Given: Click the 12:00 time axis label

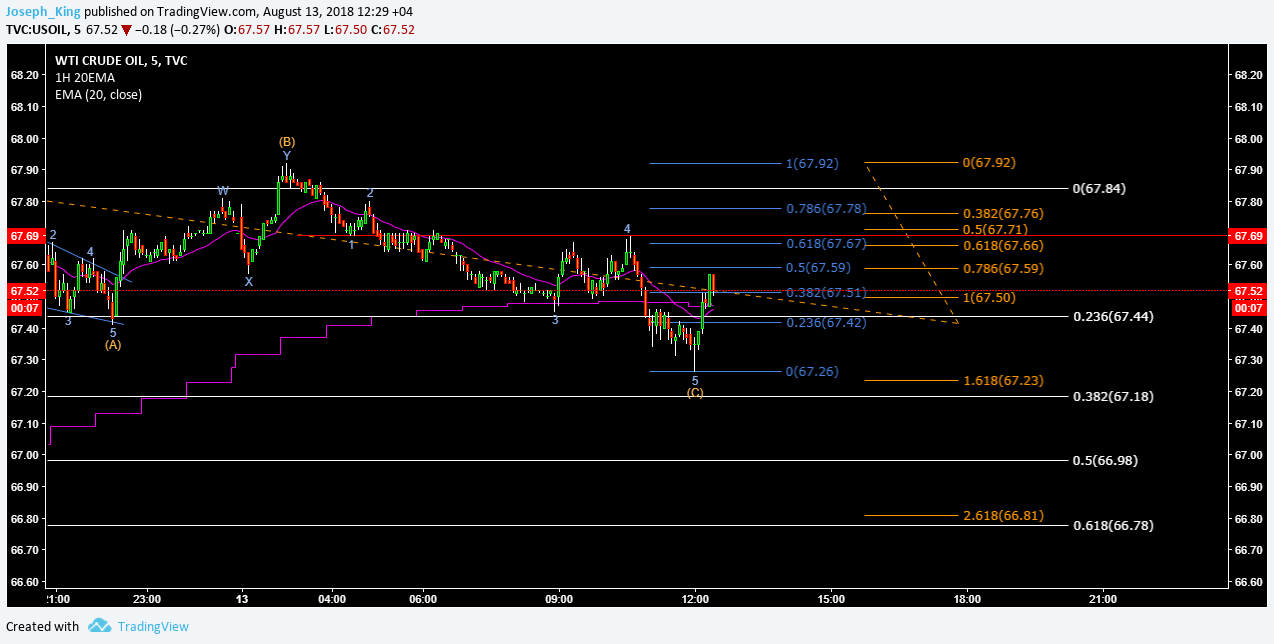Looking at the screenshot, I should (695, 600).
